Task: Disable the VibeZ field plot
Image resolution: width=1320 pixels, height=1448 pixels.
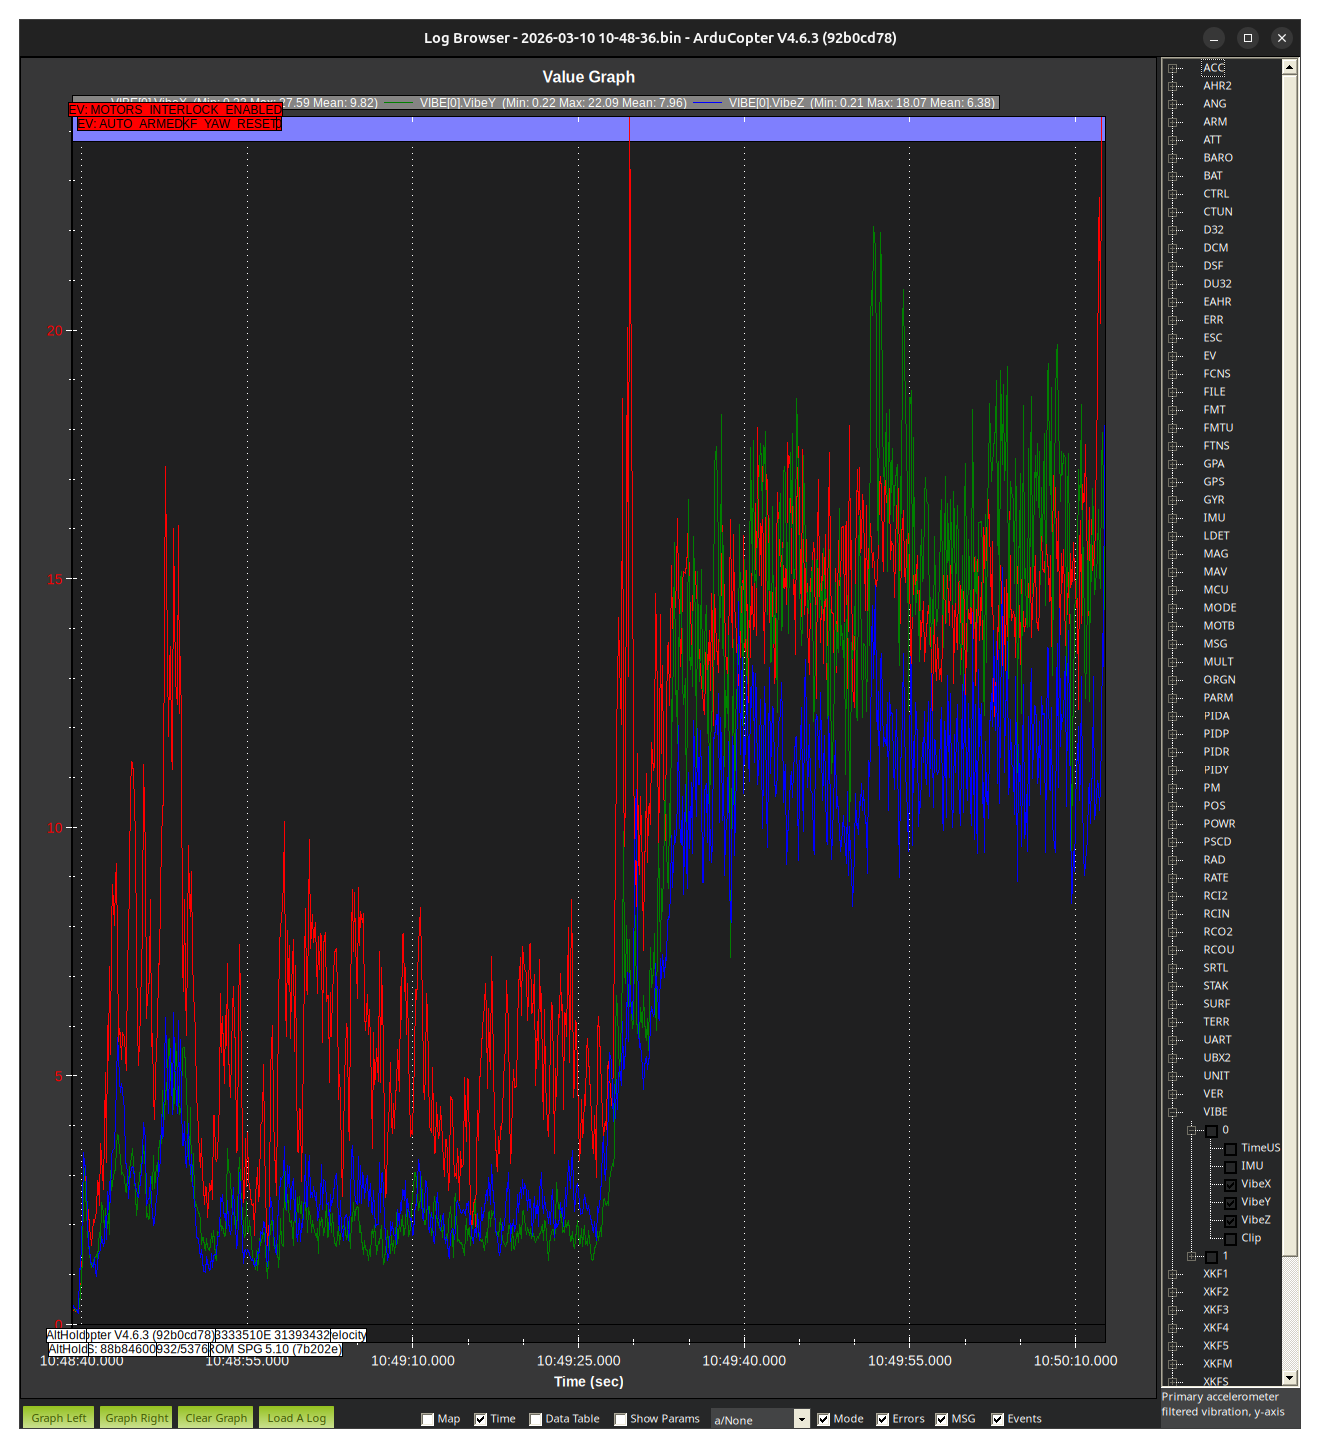Action: 1230,1221
